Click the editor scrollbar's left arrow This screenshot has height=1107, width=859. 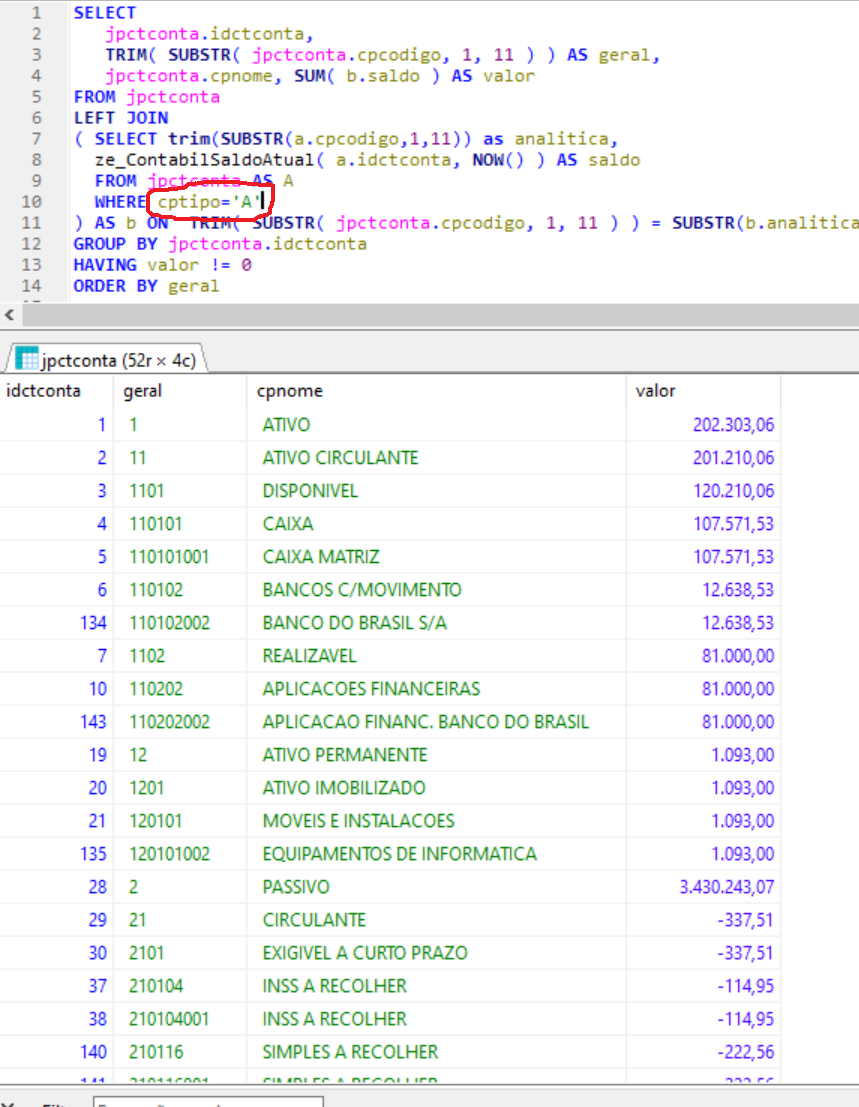coord(10,315)
